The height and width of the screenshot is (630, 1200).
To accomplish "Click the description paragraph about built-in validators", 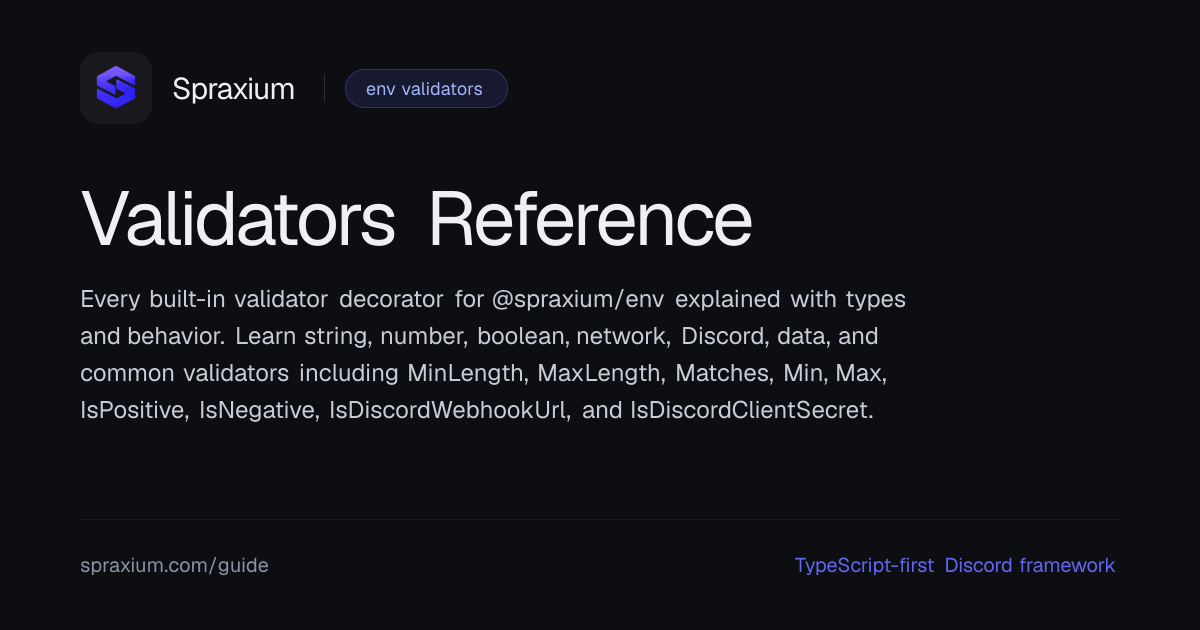I will (493, 355).
